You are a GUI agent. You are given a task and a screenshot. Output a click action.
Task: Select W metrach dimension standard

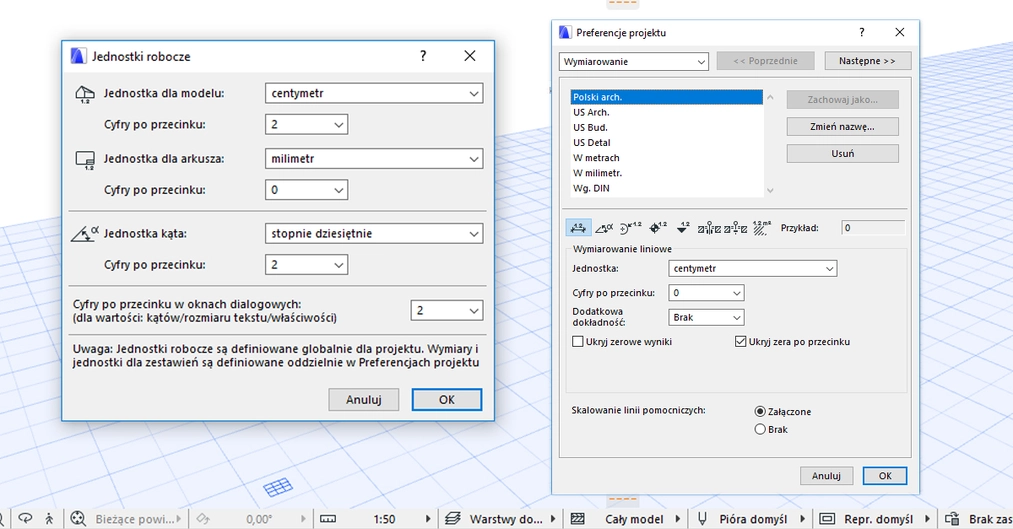[x=667, y=158]
